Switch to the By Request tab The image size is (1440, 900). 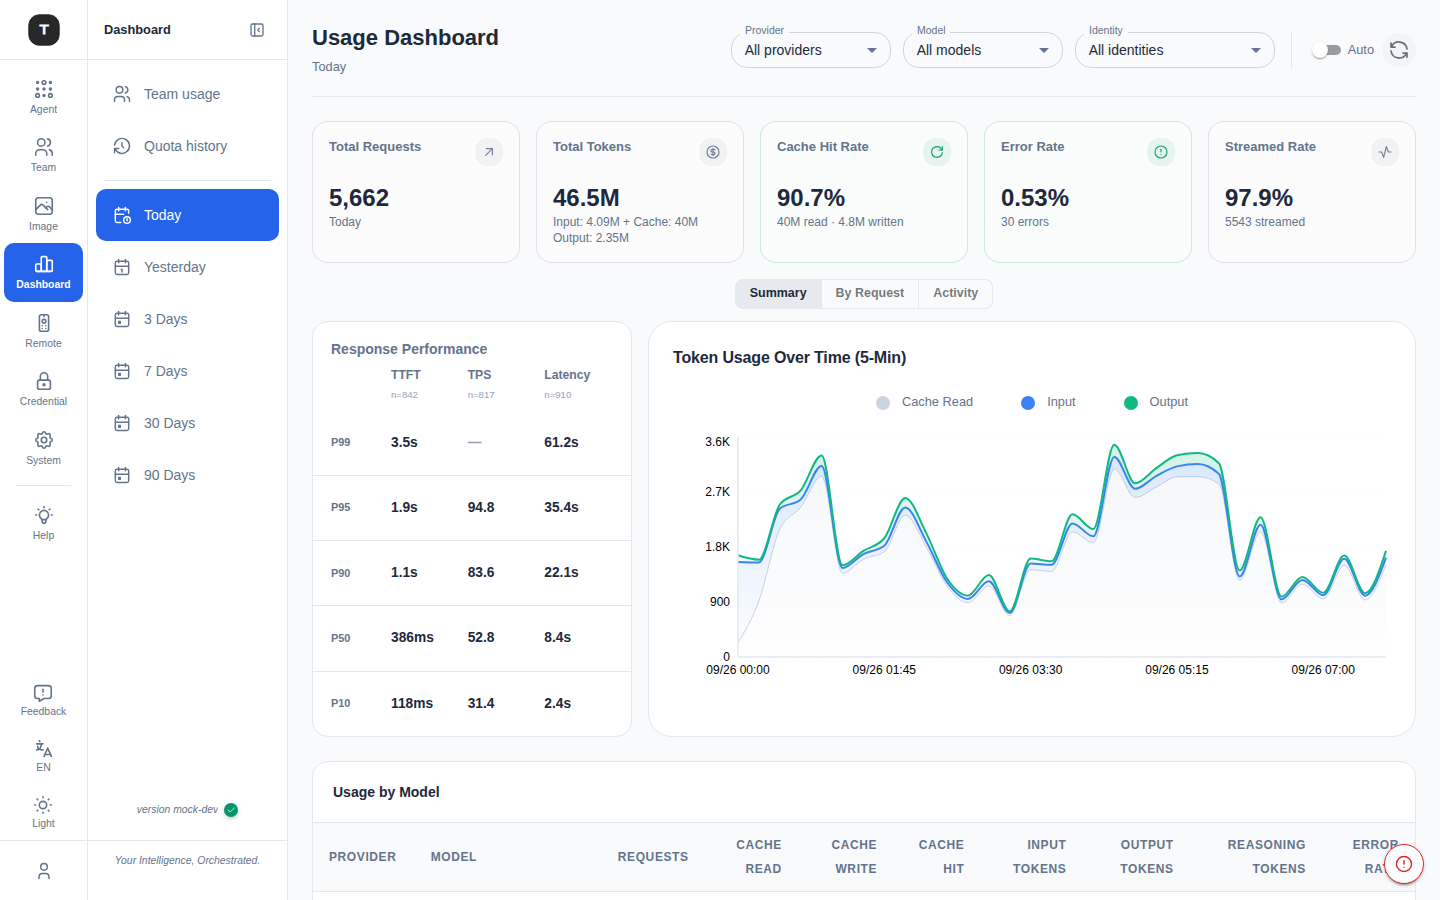pos(870,293)
